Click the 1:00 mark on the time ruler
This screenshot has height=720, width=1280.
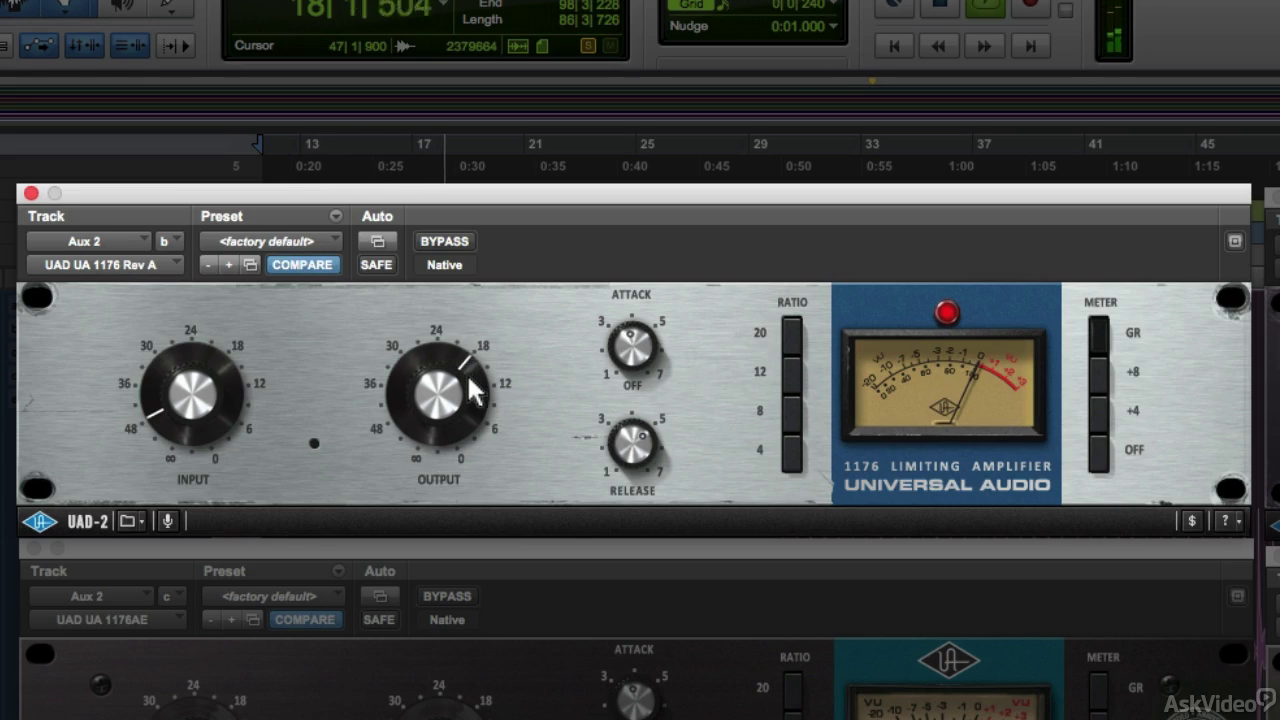(961, 166)
